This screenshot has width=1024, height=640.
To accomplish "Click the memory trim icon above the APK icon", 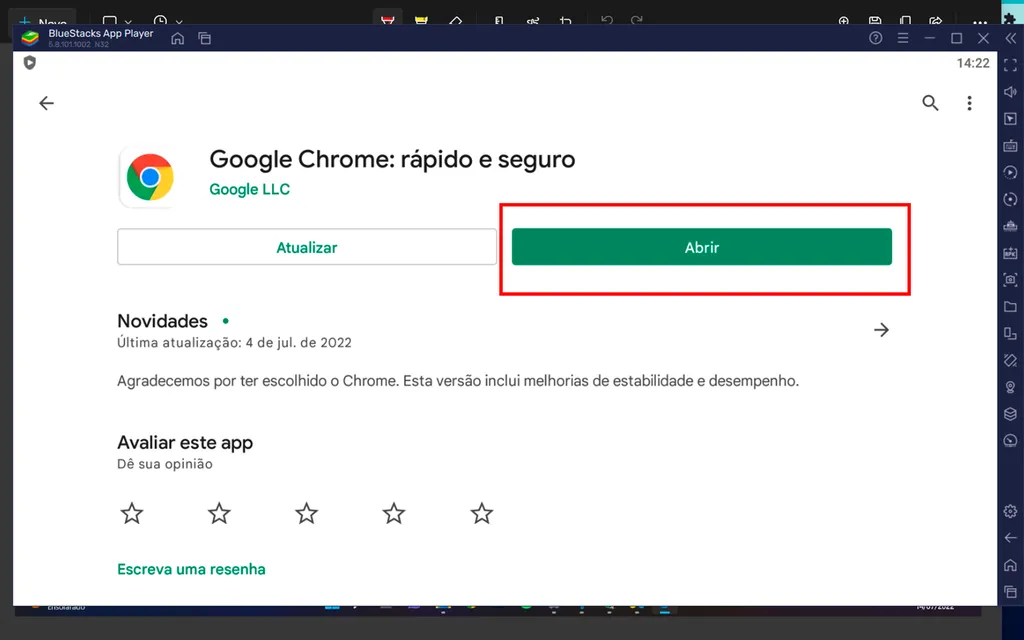I will click(x=1010, y=226).
